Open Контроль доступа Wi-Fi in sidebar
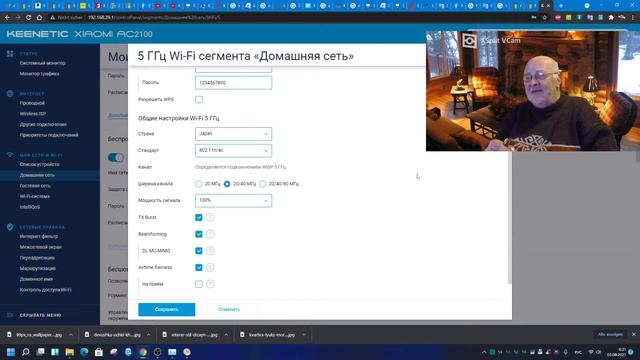Viewport: 640px width, 360px height. click(45, 290)
